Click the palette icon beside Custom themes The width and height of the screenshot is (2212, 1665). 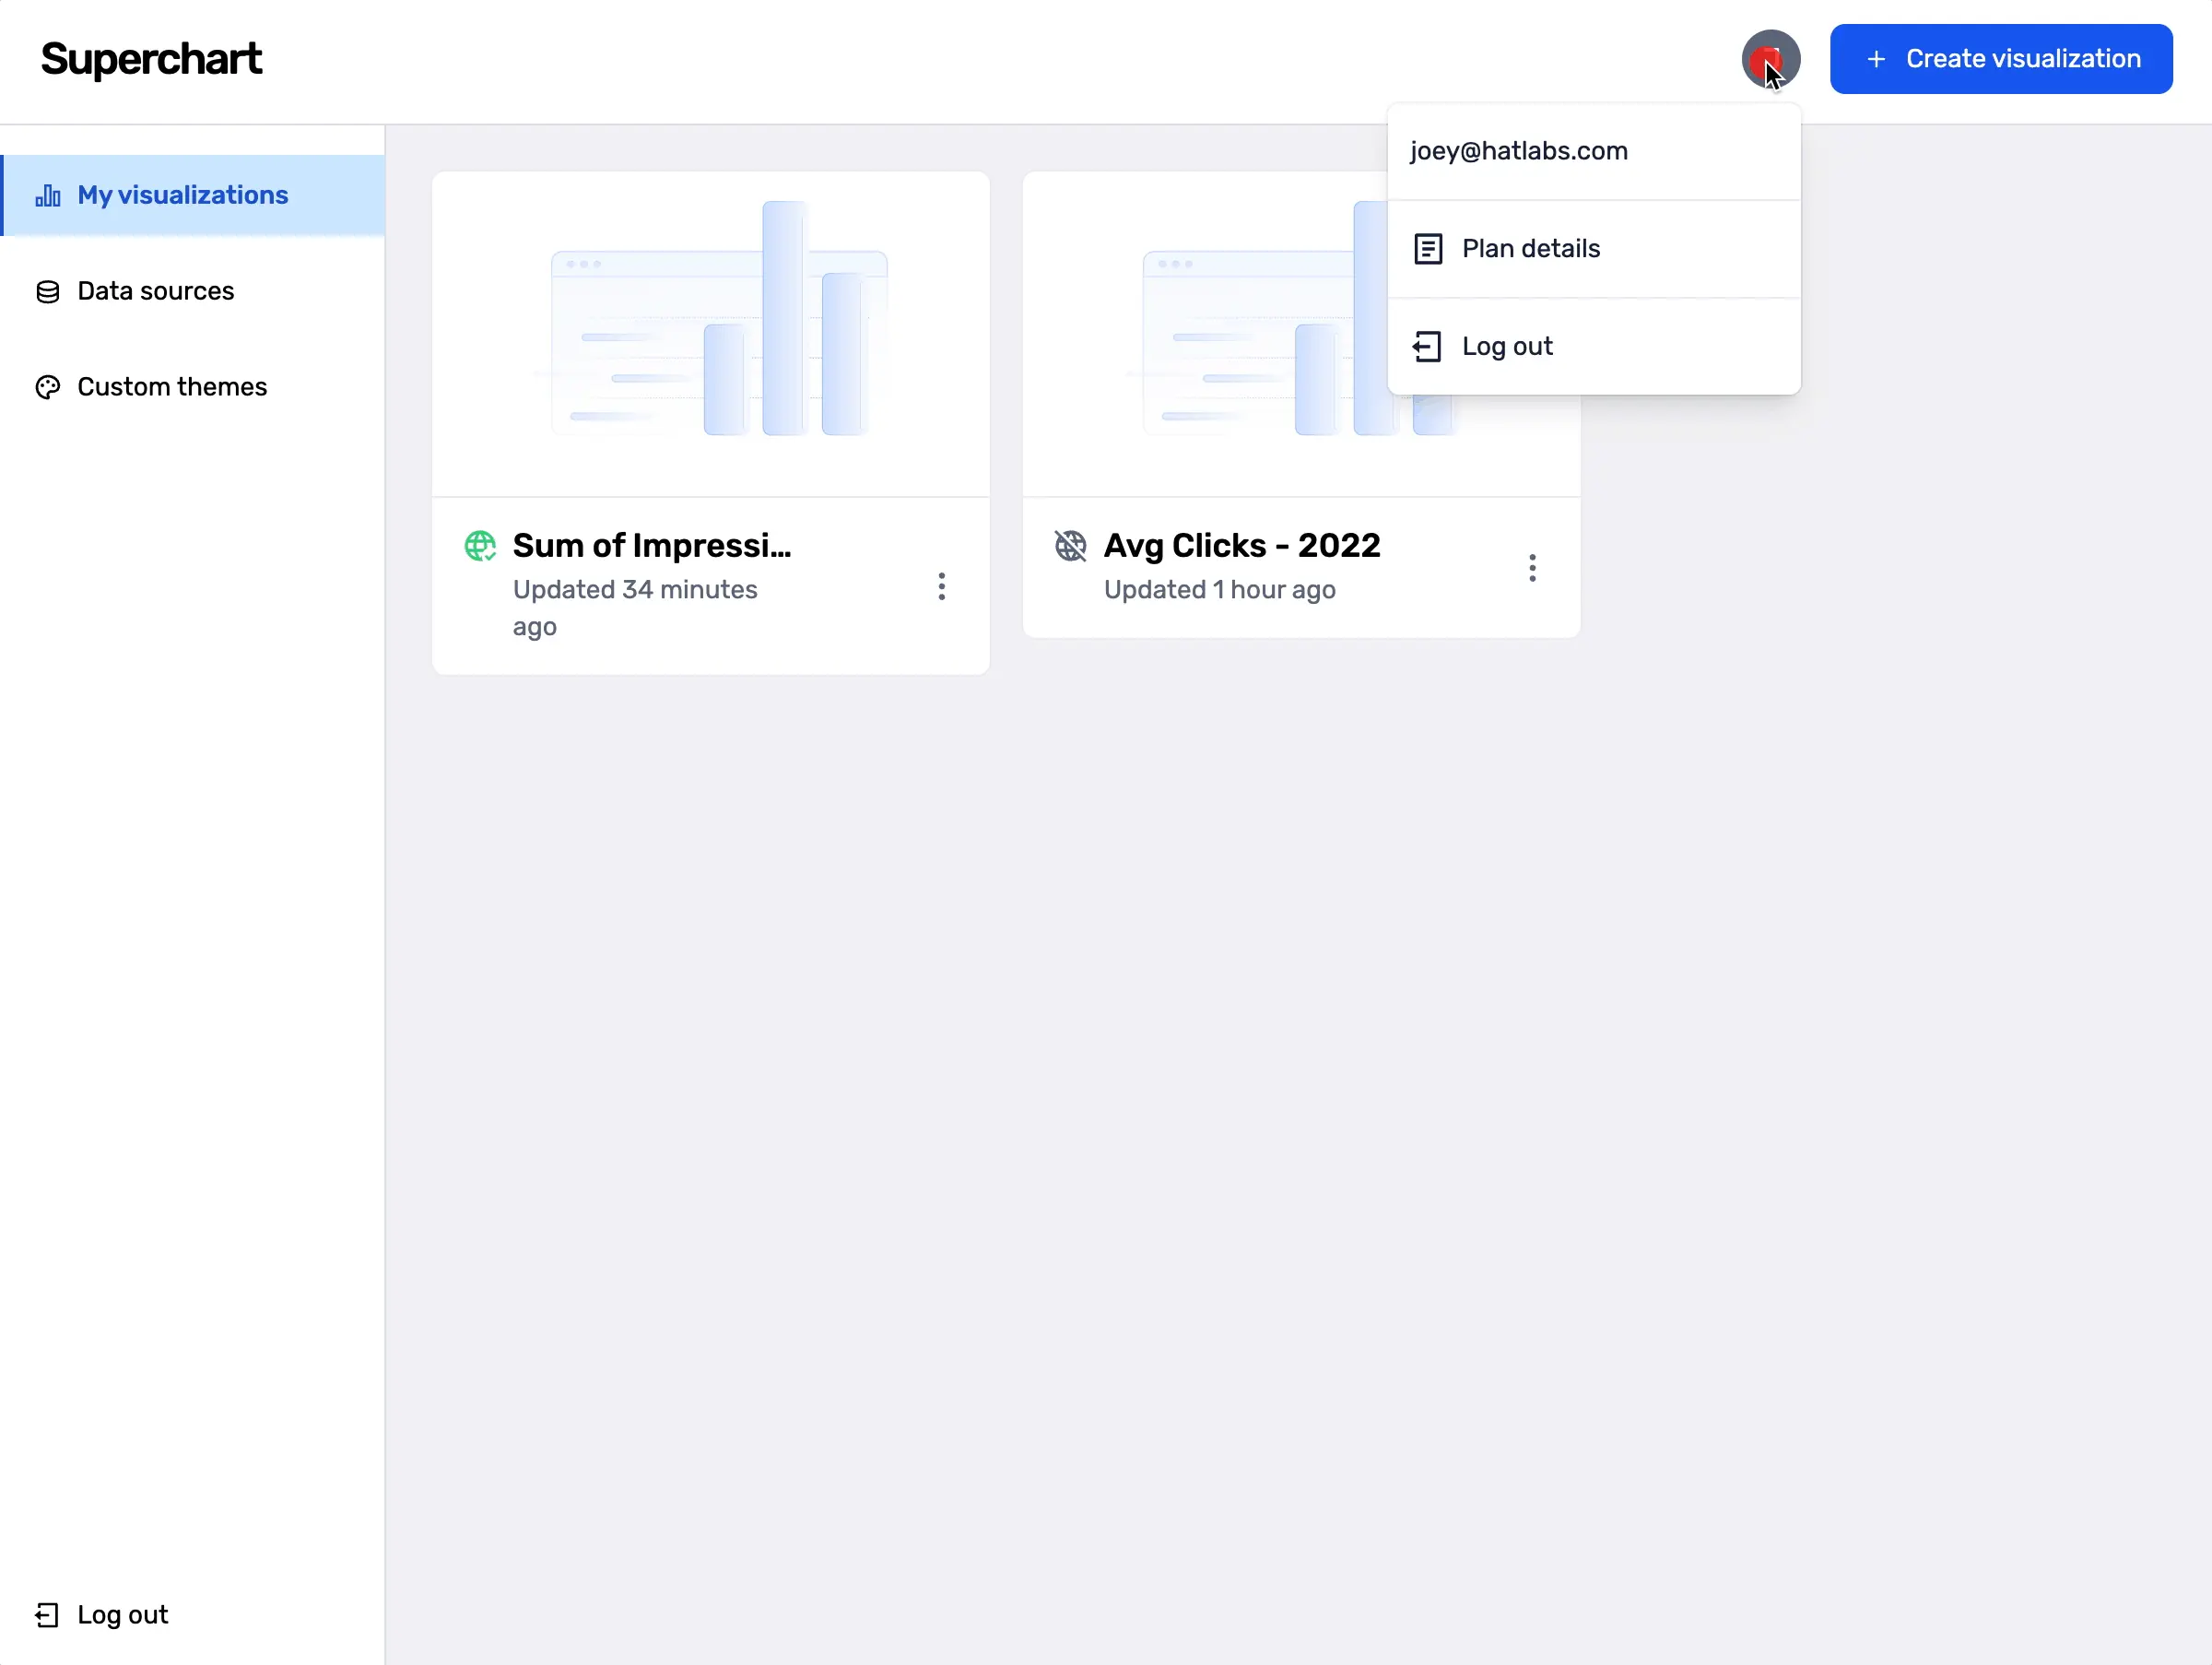coord(48,387)
